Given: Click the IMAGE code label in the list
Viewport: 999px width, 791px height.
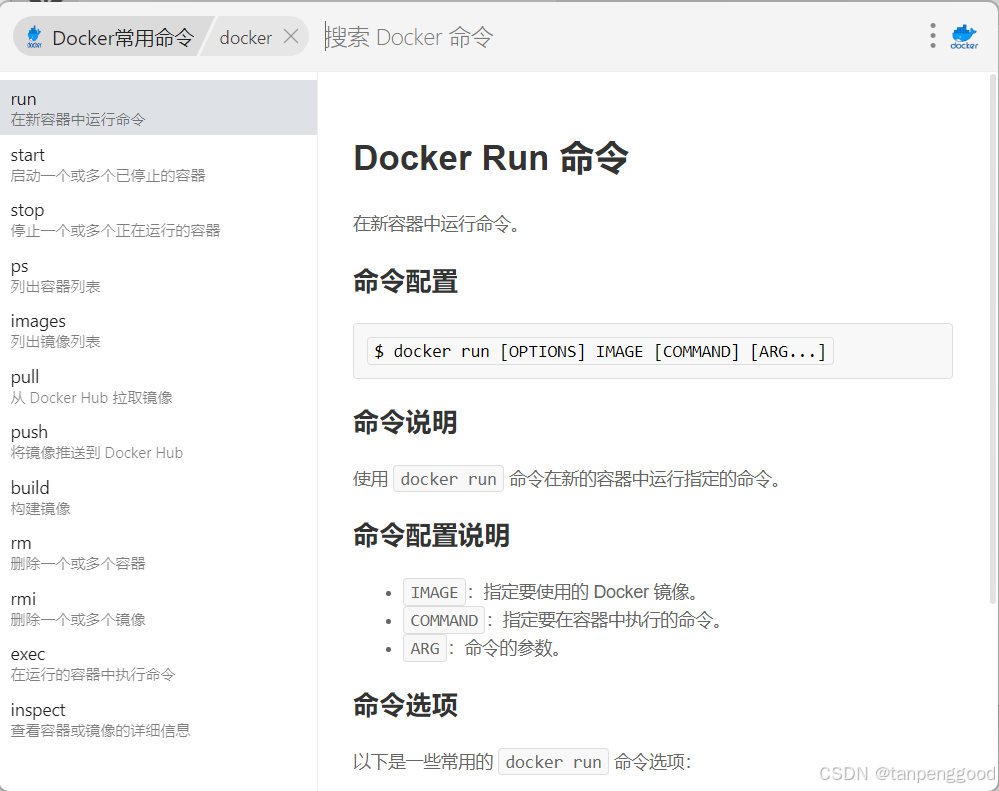Looking at the screenshot, I should pyautogui.click(x=435, y=592).
